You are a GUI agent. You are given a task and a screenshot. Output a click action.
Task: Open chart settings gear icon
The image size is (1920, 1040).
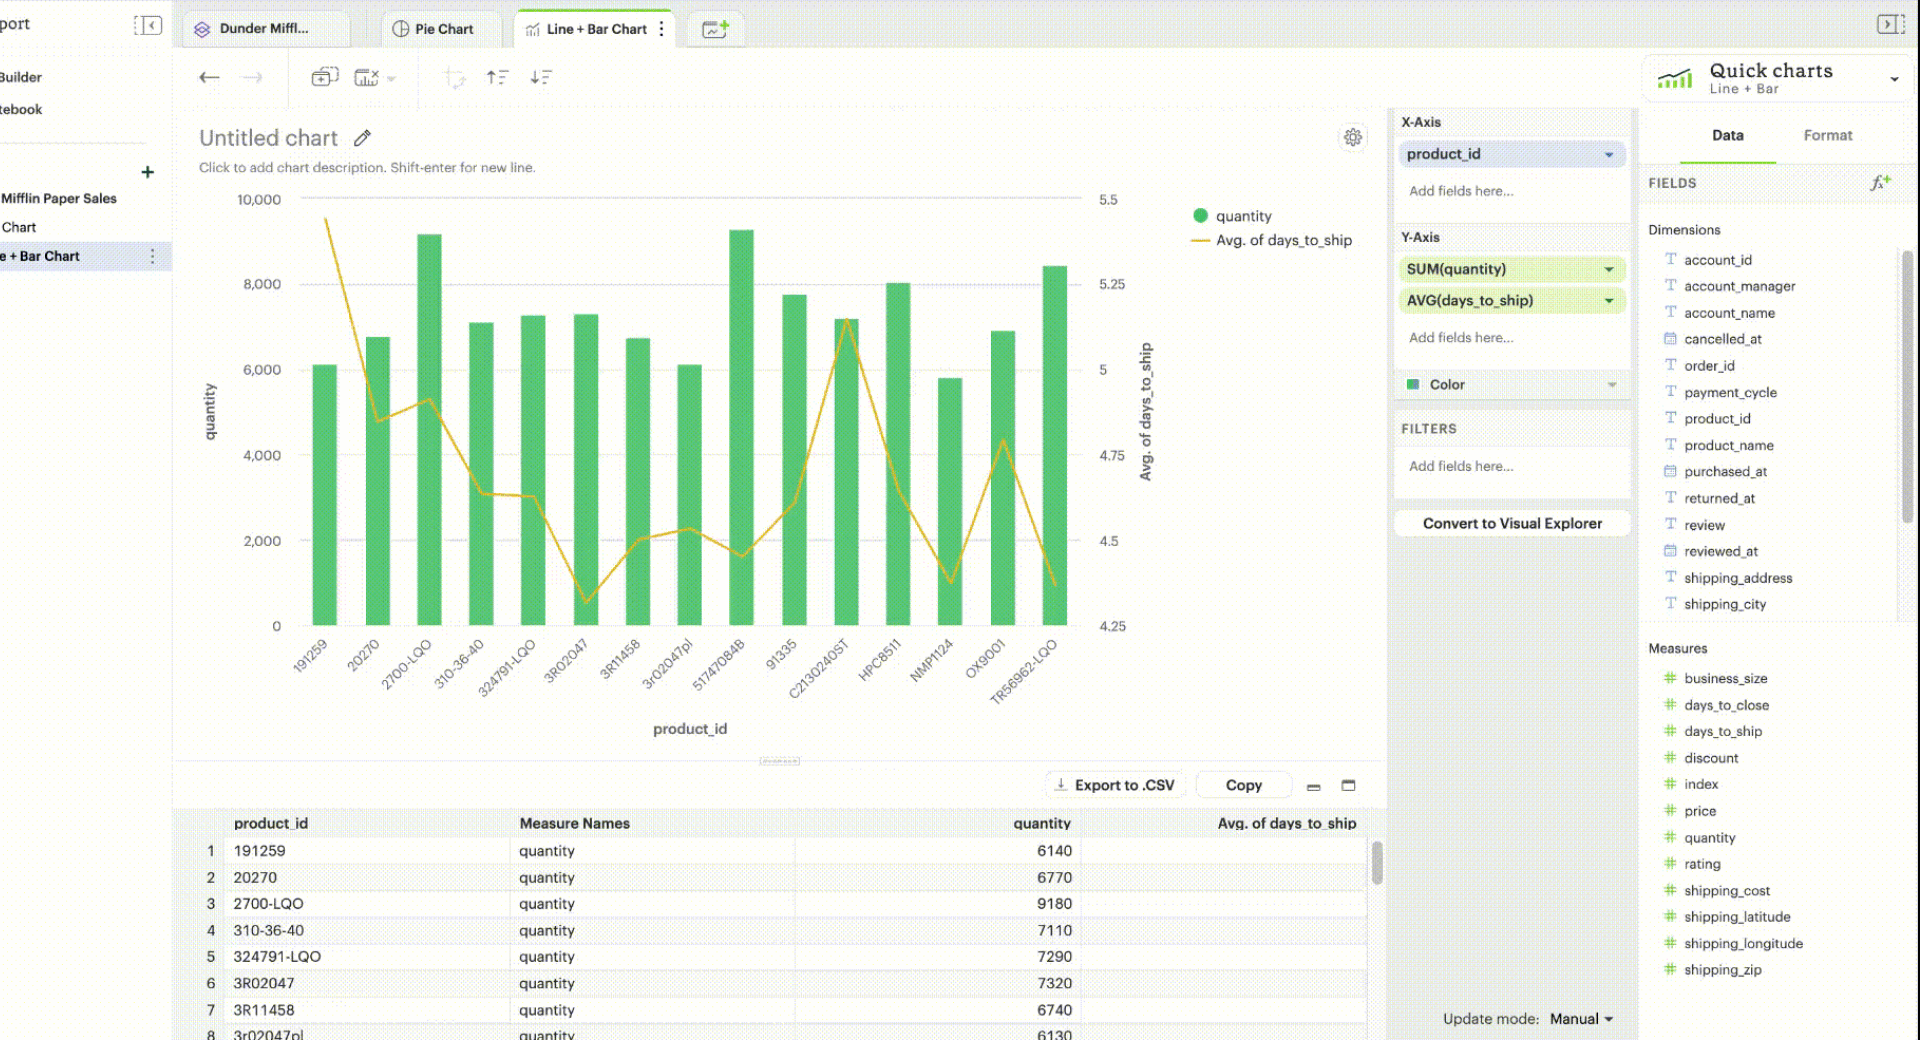[1352, 138]
